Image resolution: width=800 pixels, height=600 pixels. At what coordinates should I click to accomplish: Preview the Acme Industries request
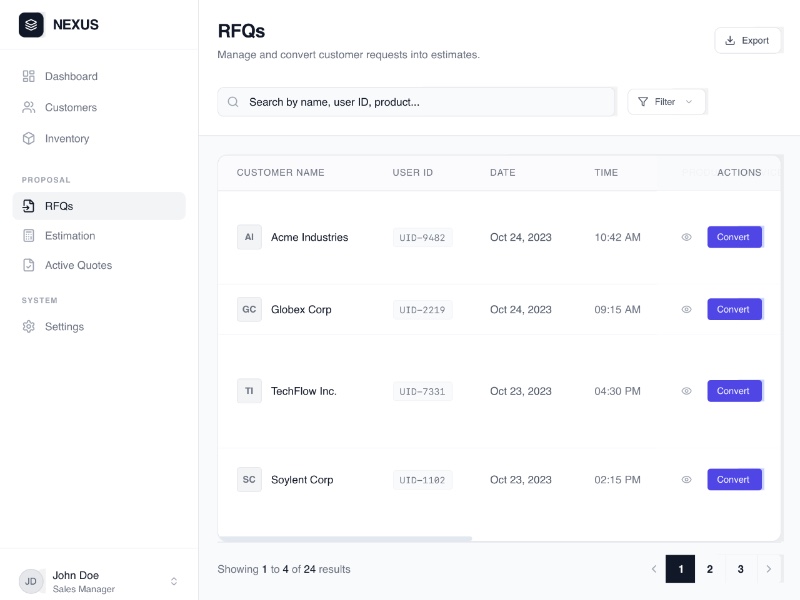pos(686,237)
